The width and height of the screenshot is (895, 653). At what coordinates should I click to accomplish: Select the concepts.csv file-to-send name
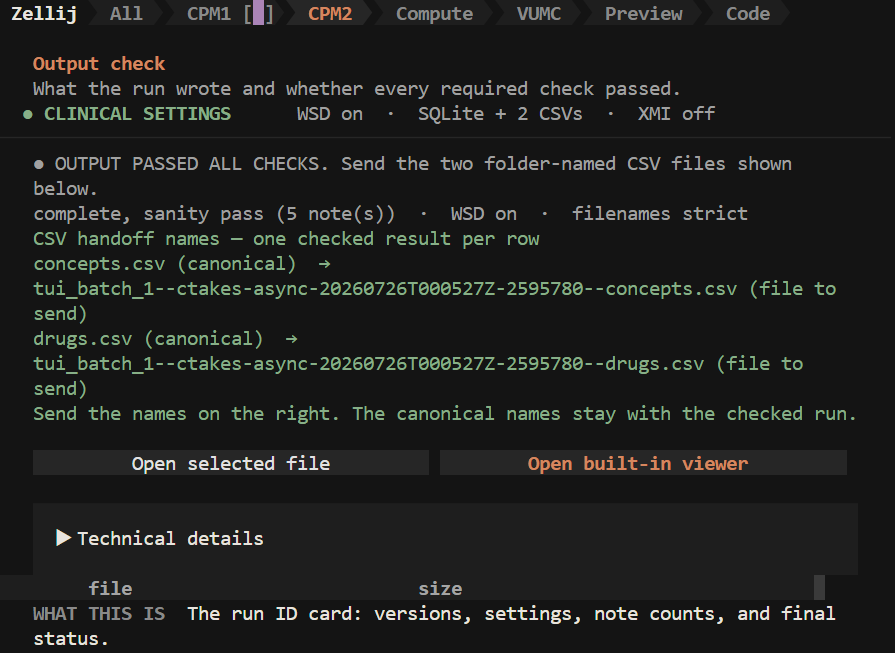(x=385, y=289)
